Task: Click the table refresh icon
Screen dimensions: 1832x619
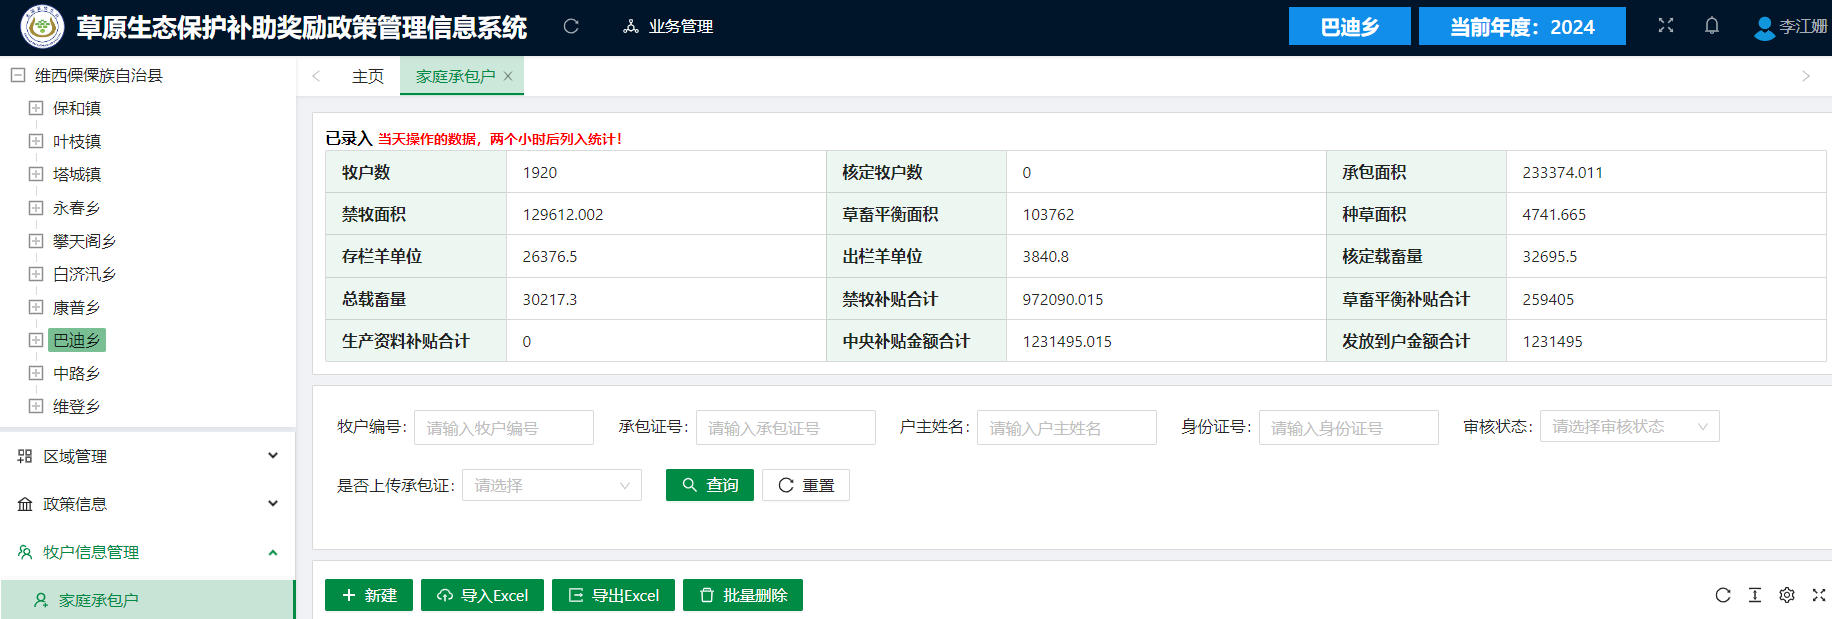Action: (x=1723, y=595)
